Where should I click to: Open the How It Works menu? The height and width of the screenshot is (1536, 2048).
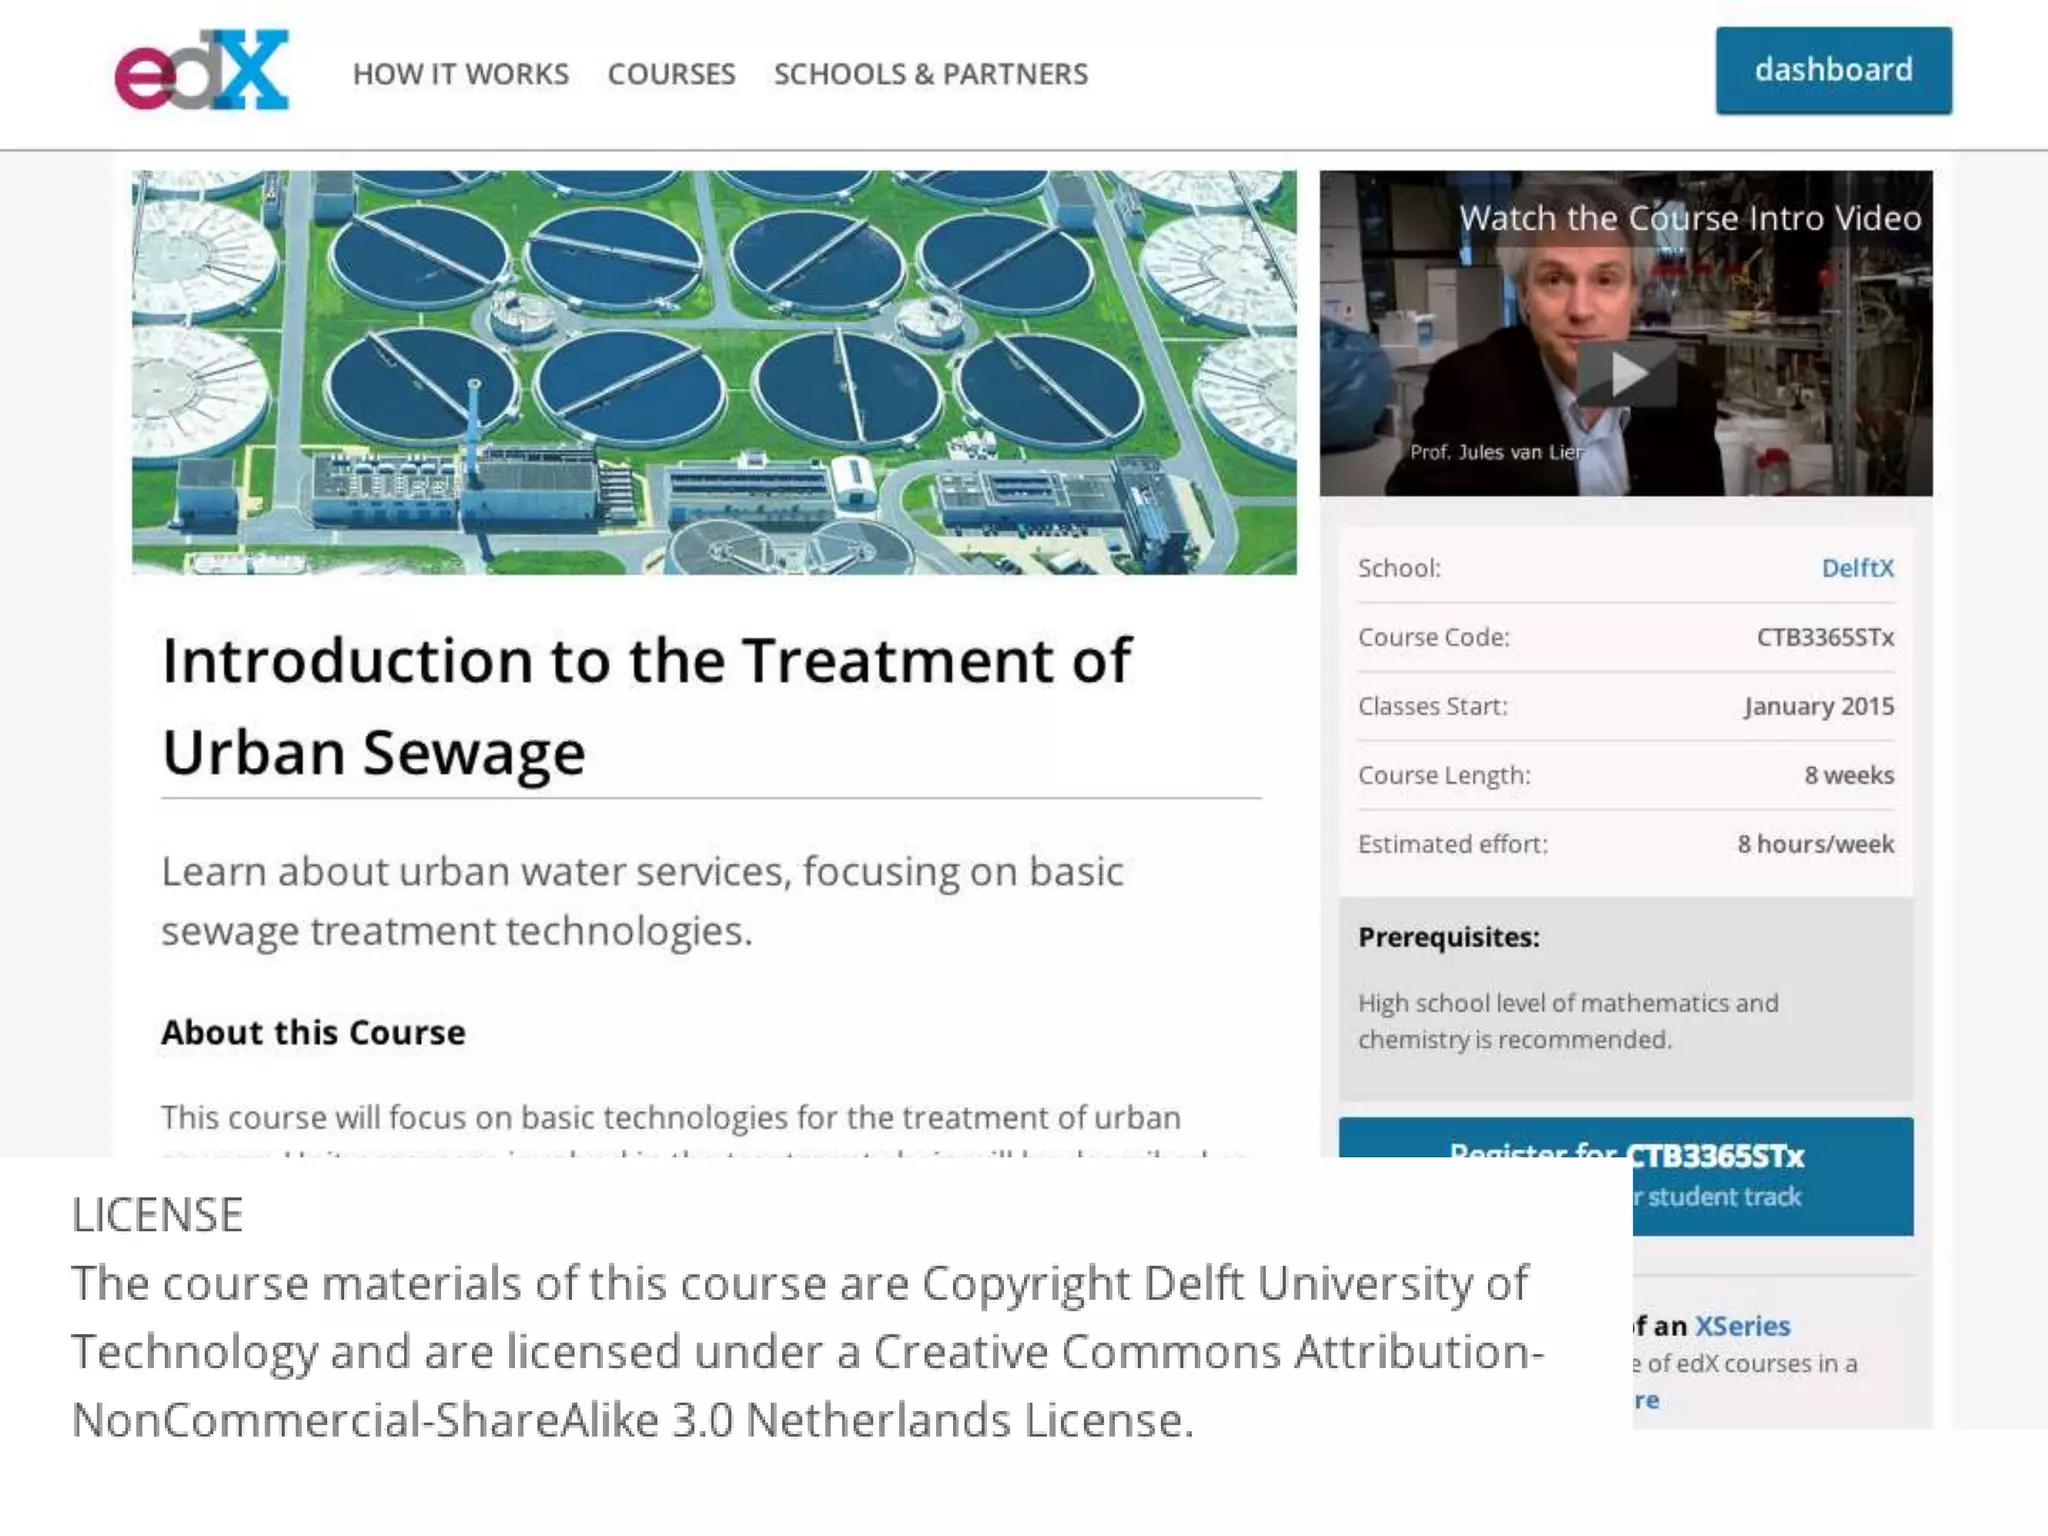coord(460,74)
